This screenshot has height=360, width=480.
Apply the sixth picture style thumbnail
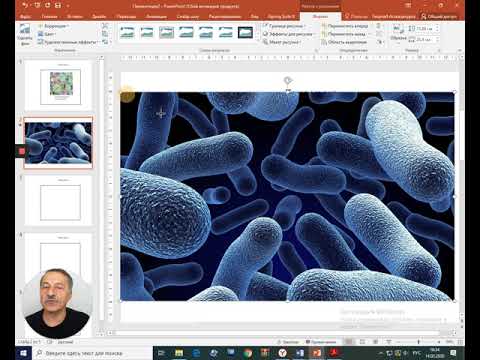(225, 33)
